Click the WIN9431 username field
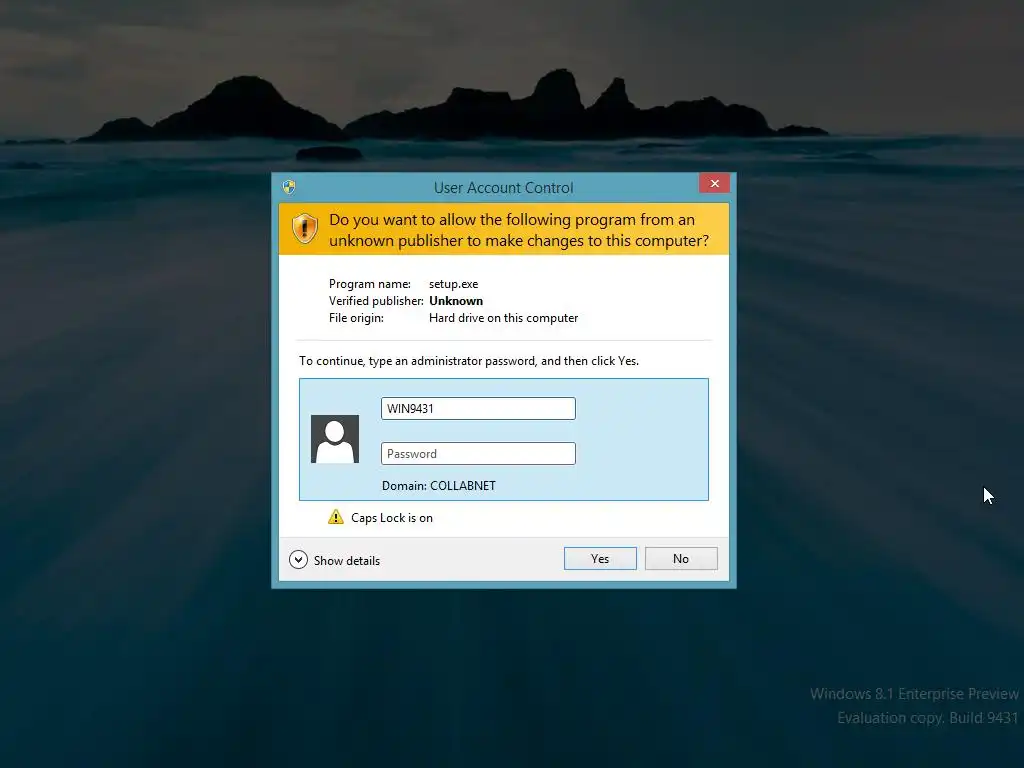 coord(478,408)
